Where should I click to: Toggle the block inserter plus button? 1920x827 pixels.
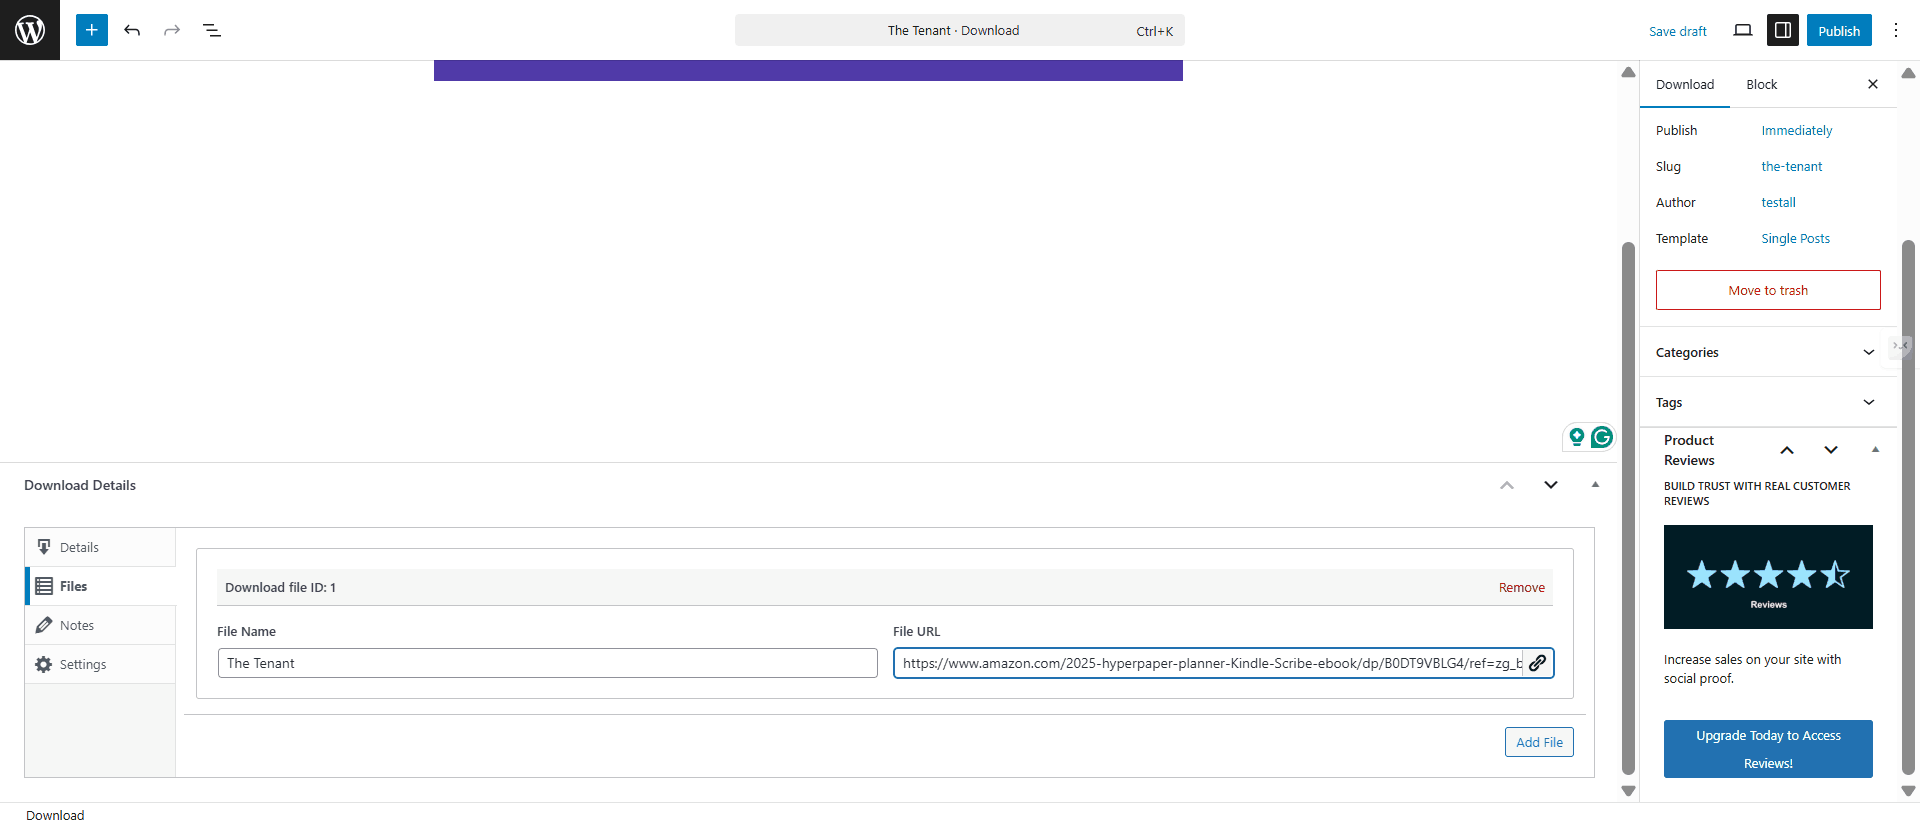92,30
